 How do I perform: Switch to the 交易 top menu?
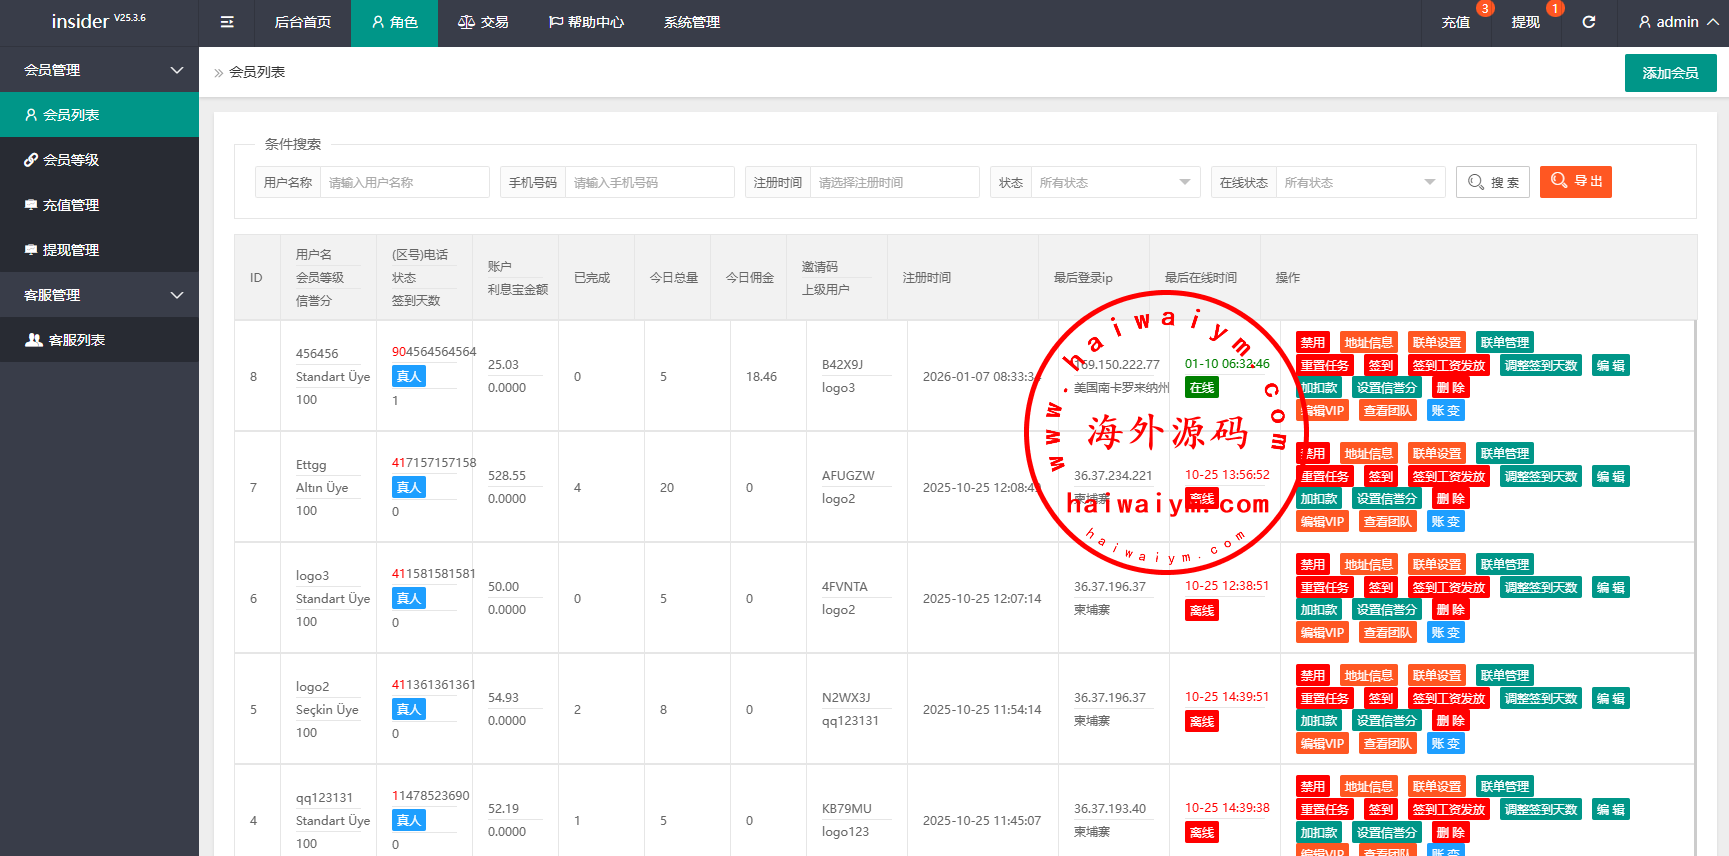[483, 22]
